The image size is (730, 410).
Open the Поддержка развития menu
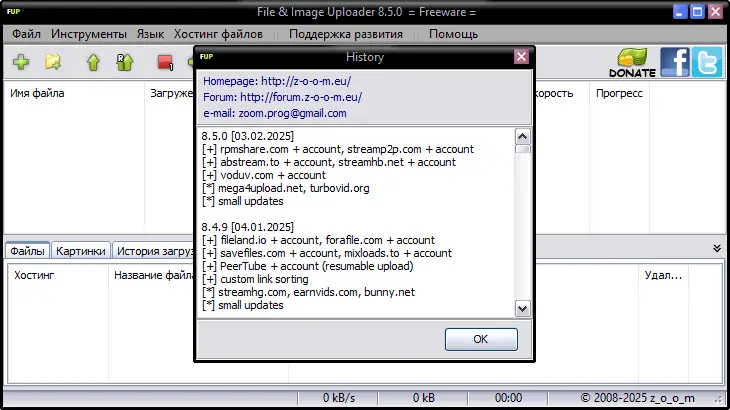345,34
